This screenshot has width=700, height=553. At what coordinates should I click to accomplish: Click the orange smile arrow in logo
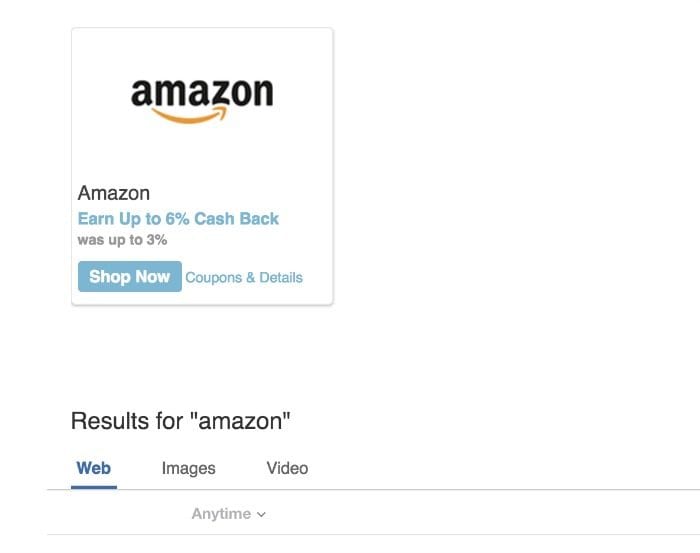[x=189, y=115]
